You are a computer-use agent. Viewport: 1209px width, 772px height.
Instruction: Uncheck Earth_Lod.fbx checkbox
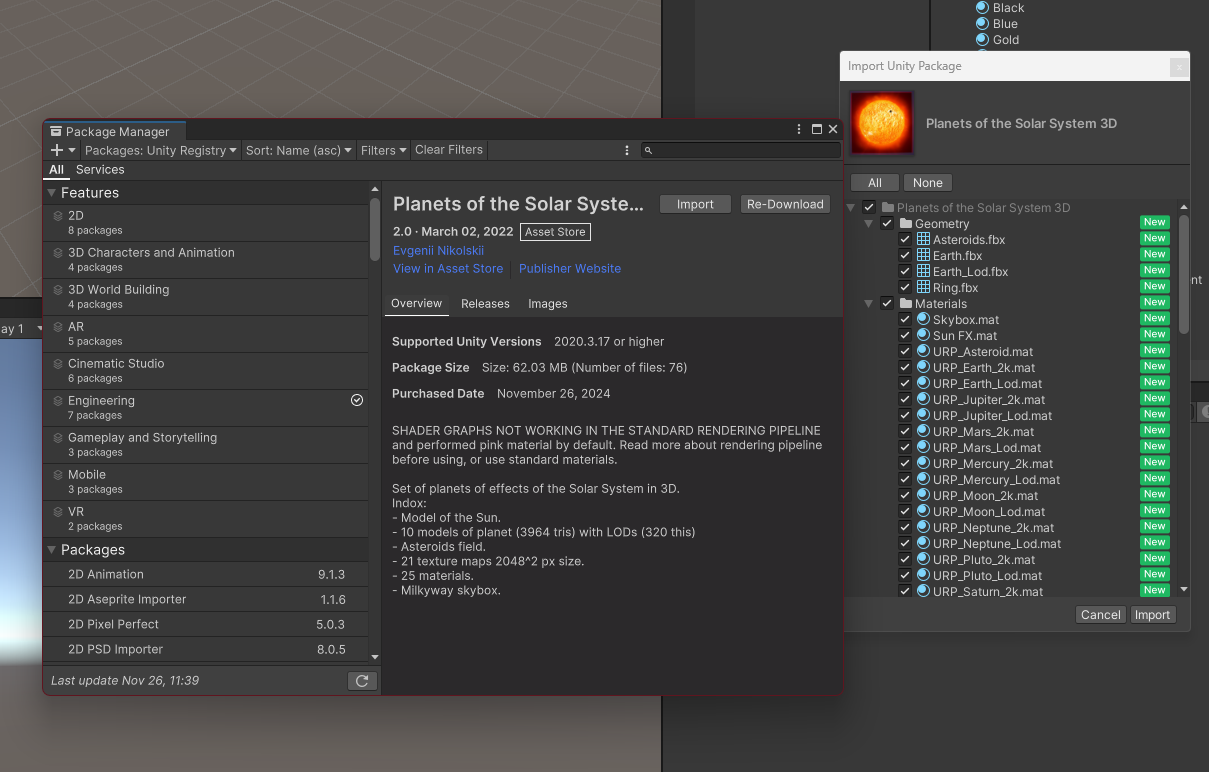pos(905,271)
